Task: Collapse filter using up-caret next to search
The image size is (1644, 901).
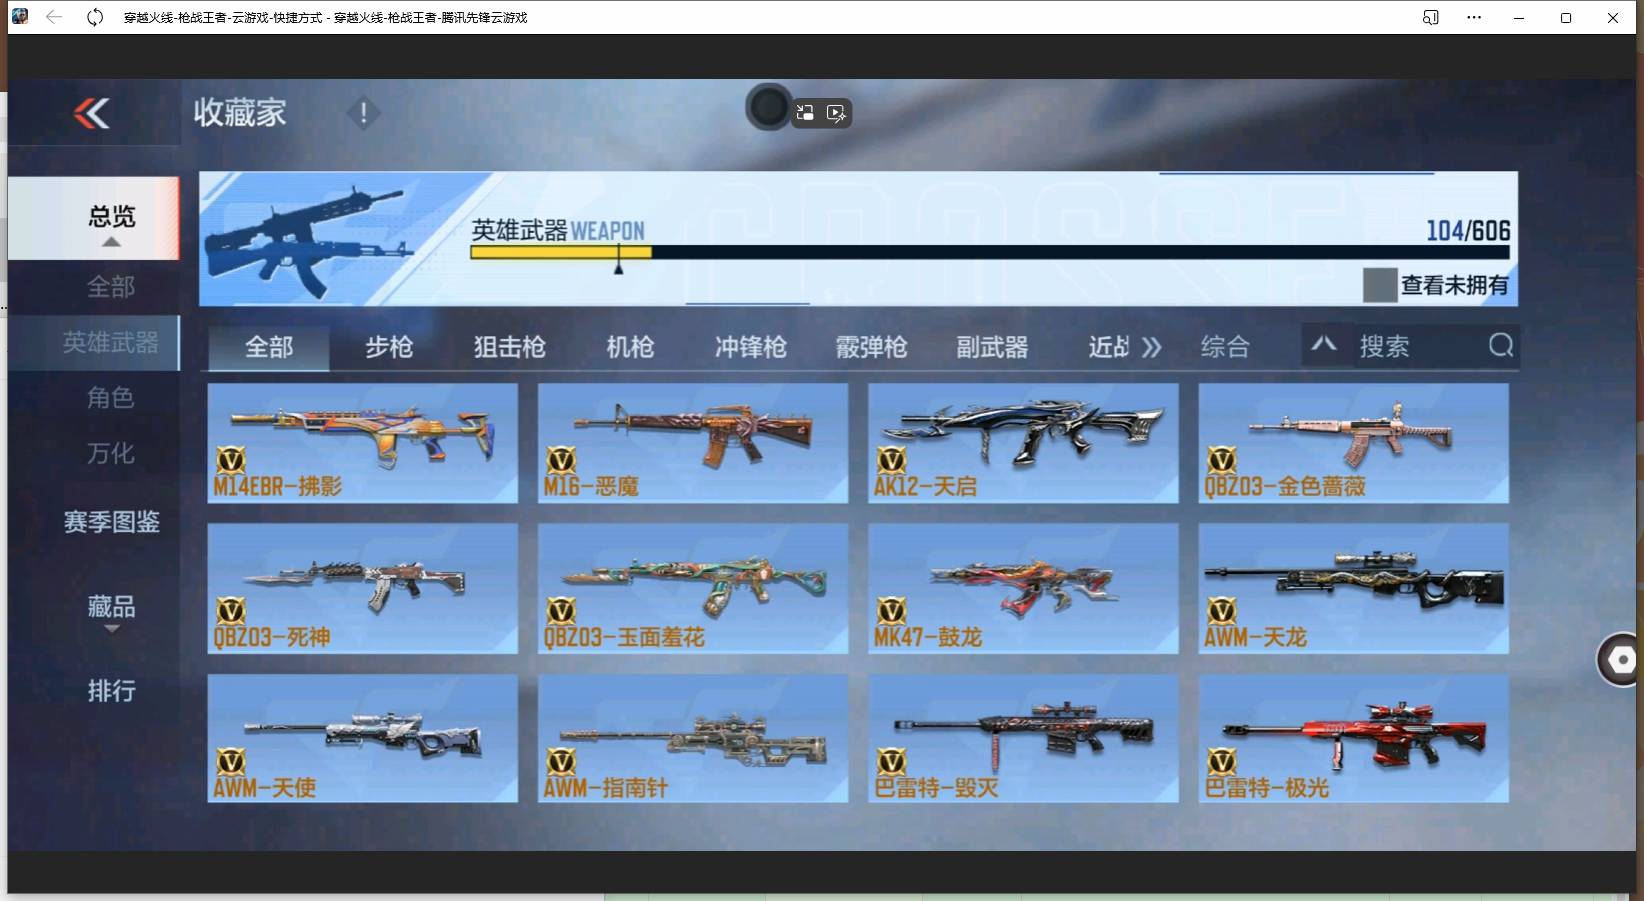Action: tap(1324, 345)
